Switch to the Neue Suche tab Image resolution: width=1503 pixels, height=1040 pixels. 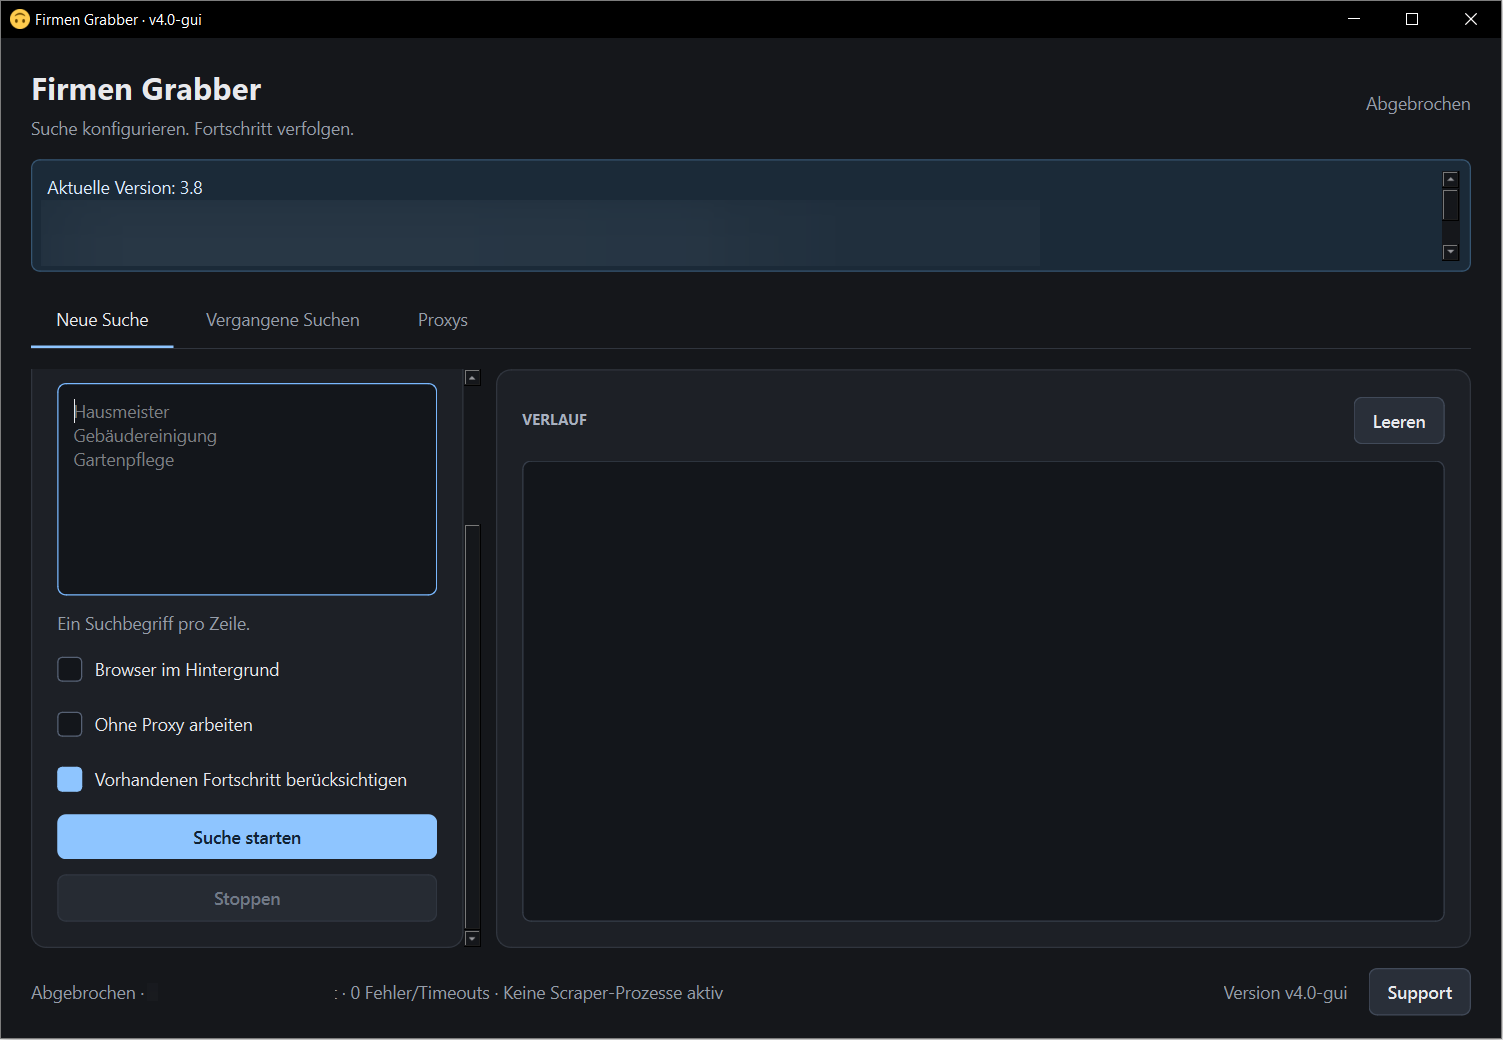point(102,320)
